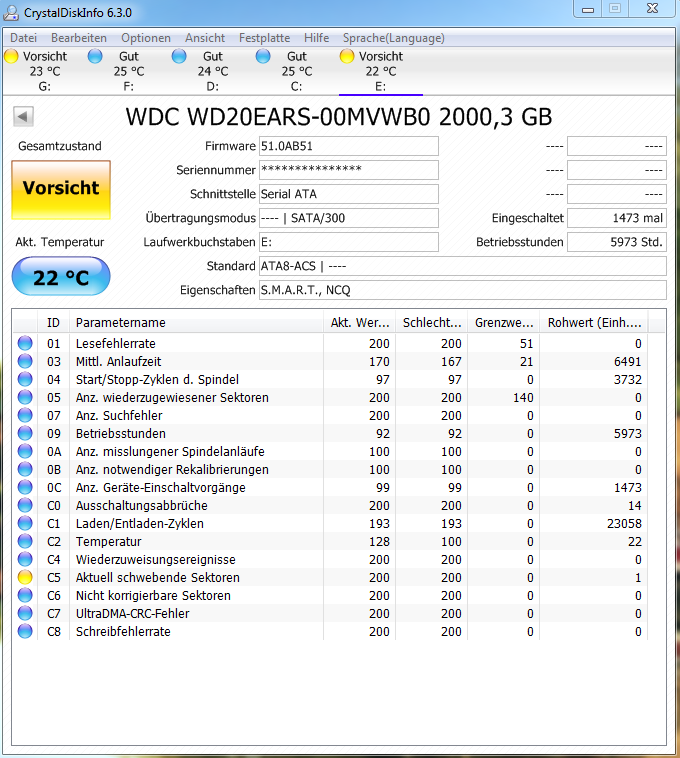Click the UltraDMA-CRC-Fehler parameter name
Viewport: 680px width, 758px height.
[x=132, y=613]
